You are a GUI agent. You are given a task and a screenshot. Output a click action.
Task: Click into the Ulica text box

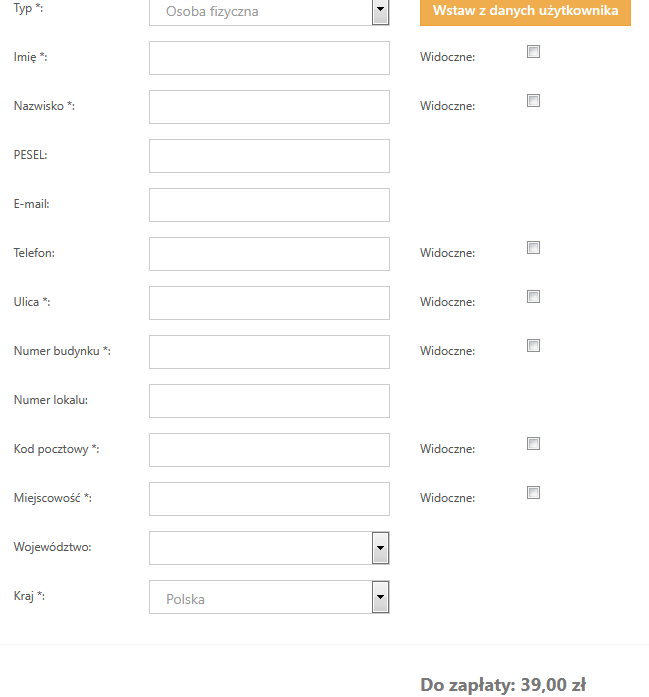click(x=269, y=303)
